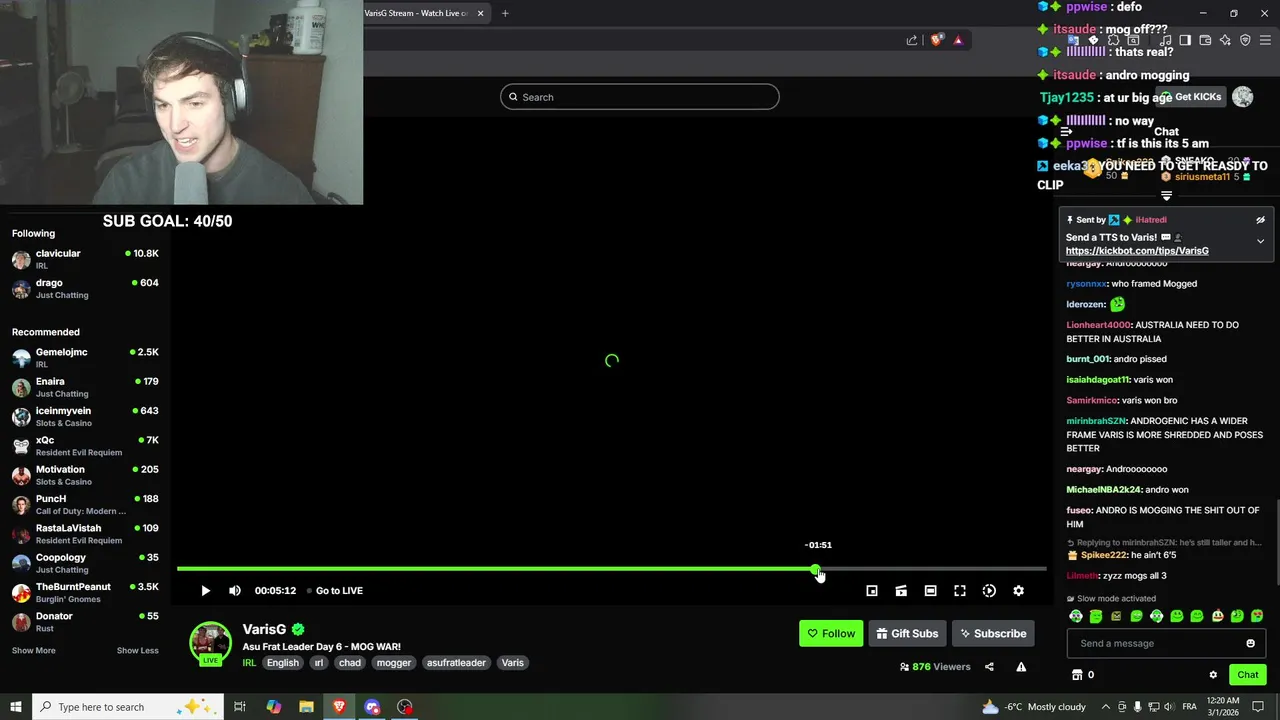This screenshot has width=1280, height=720.
Task: Open drago channel in Following list
Action: pyautogui.click(x=85, y=289)
